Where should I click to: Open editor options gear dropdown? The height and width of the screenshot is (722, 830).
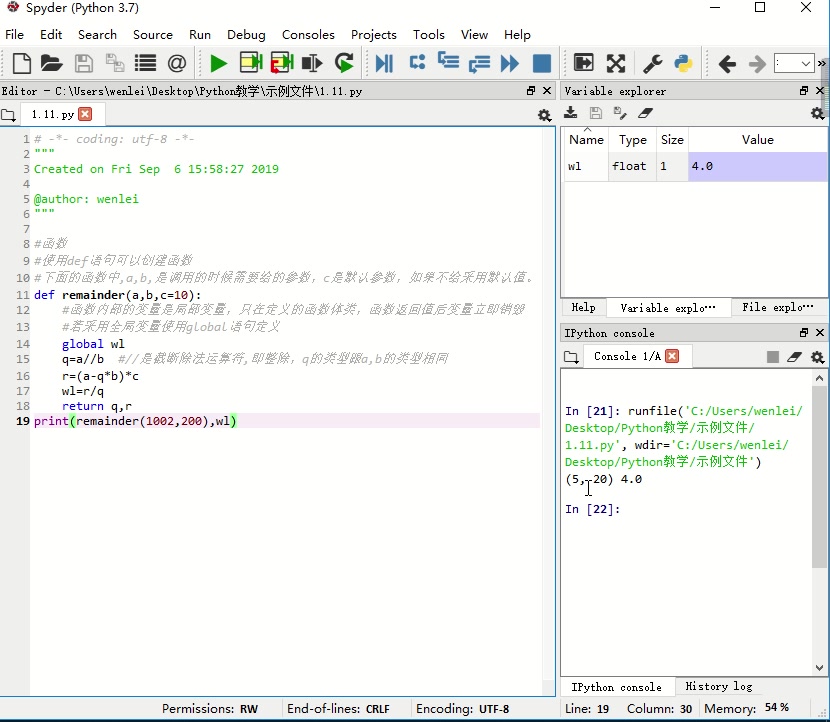544,115
